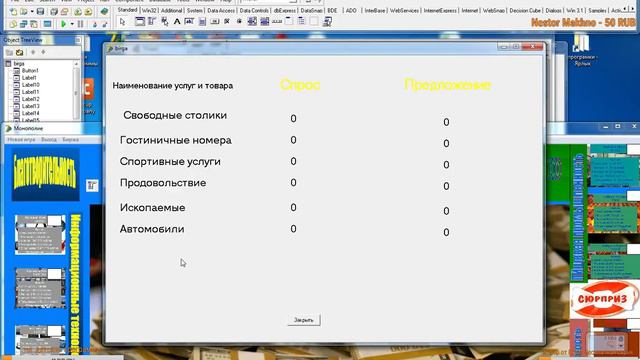Pick the ListBox component in the palette
Screen dimensions: 640x360
(x=252, y=21)
